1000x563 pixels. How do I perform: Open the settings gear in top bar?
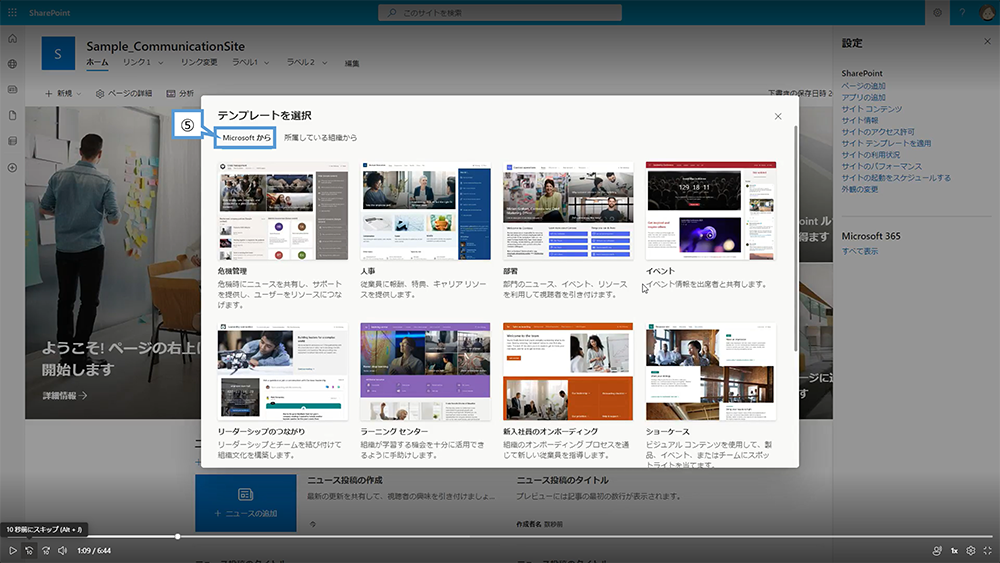click(x=938, y=12)
